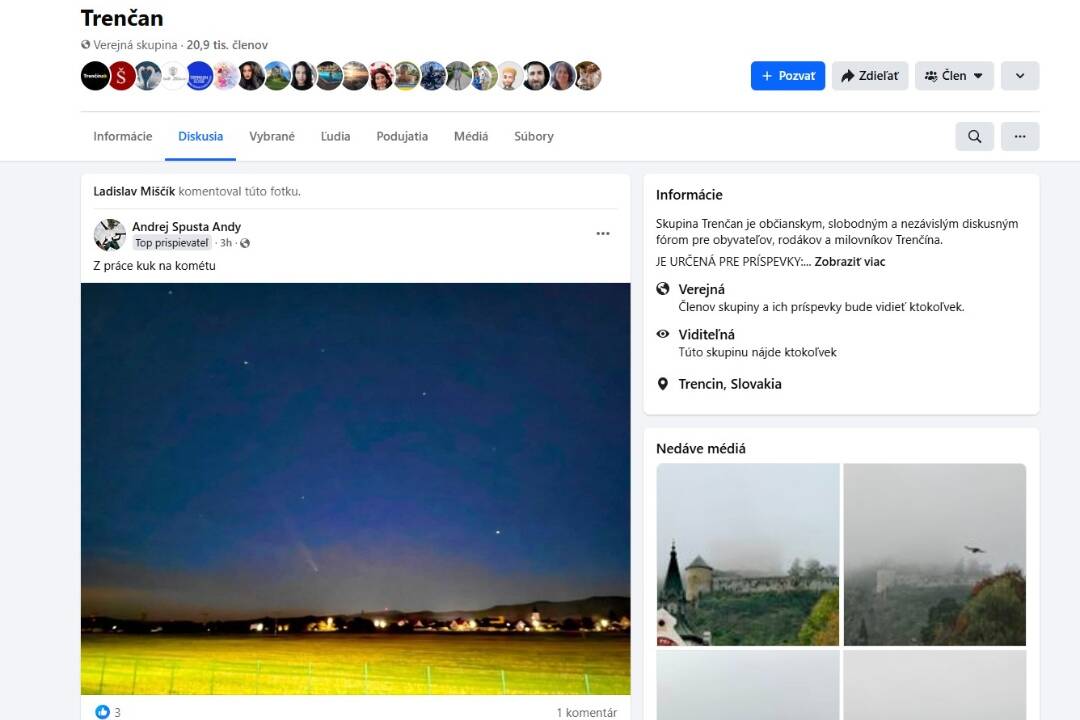Viewport: 1080px width, 720px height.
Task: Click the red S member avatar
Action: click(122, 76)
